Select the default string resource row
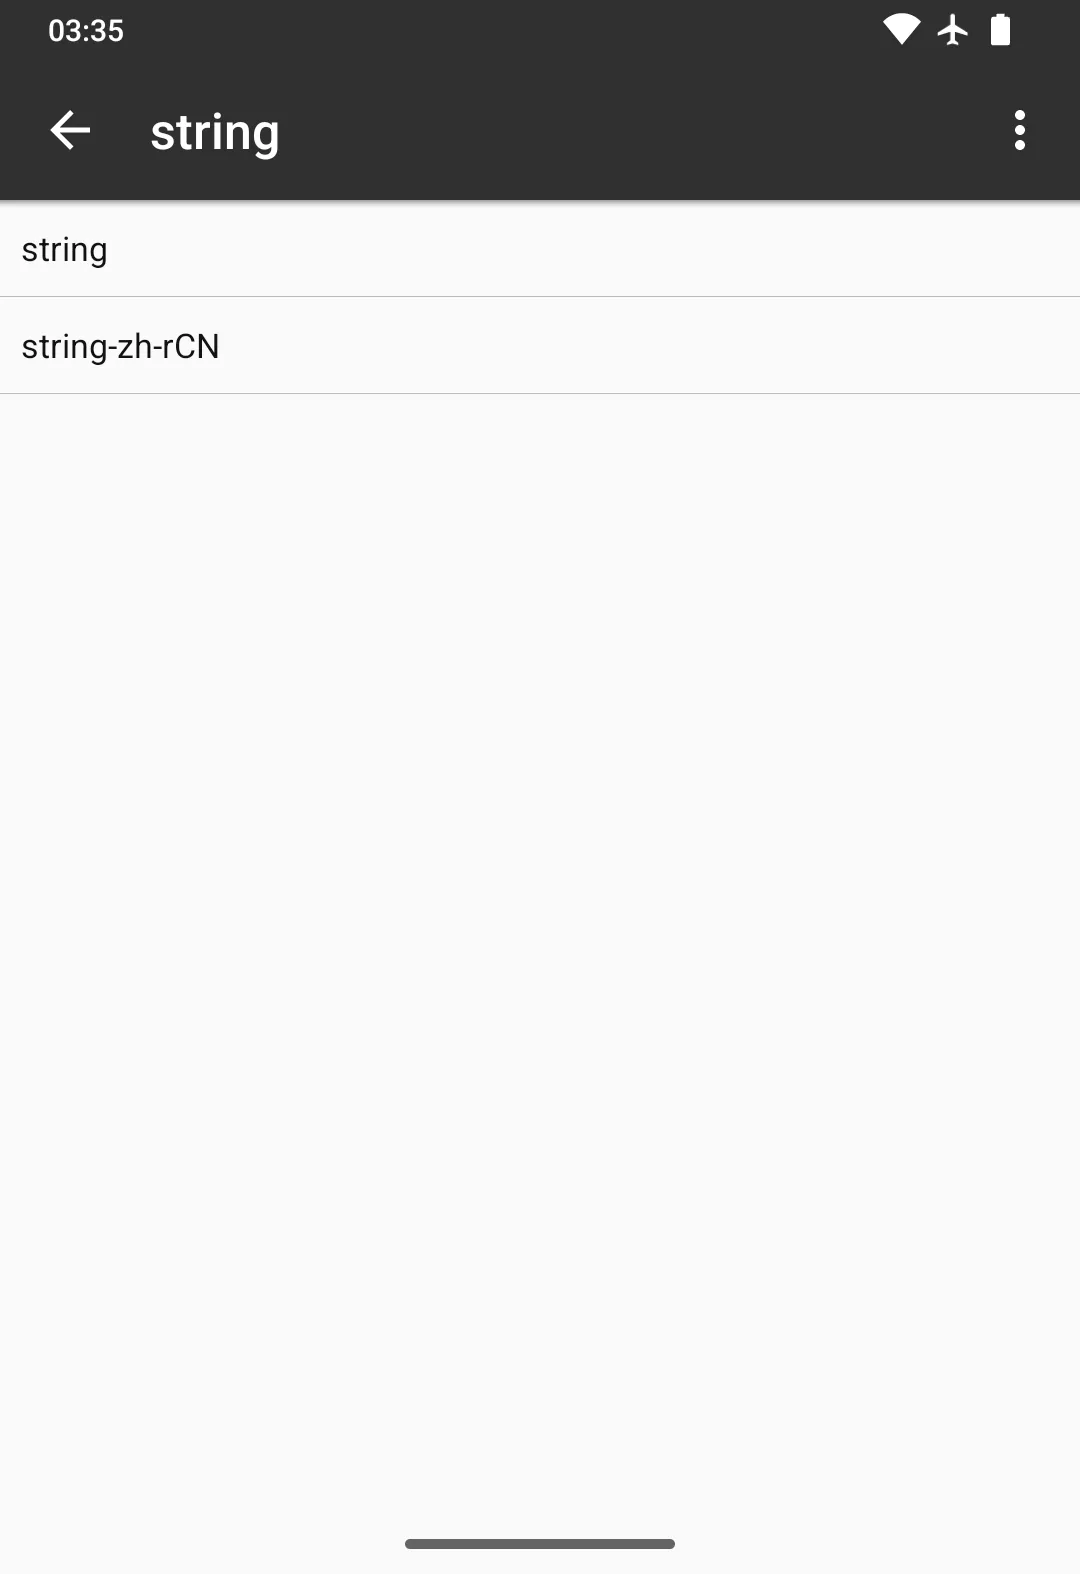Viewport: 1080px width, 1574px height. pos(540,249)
